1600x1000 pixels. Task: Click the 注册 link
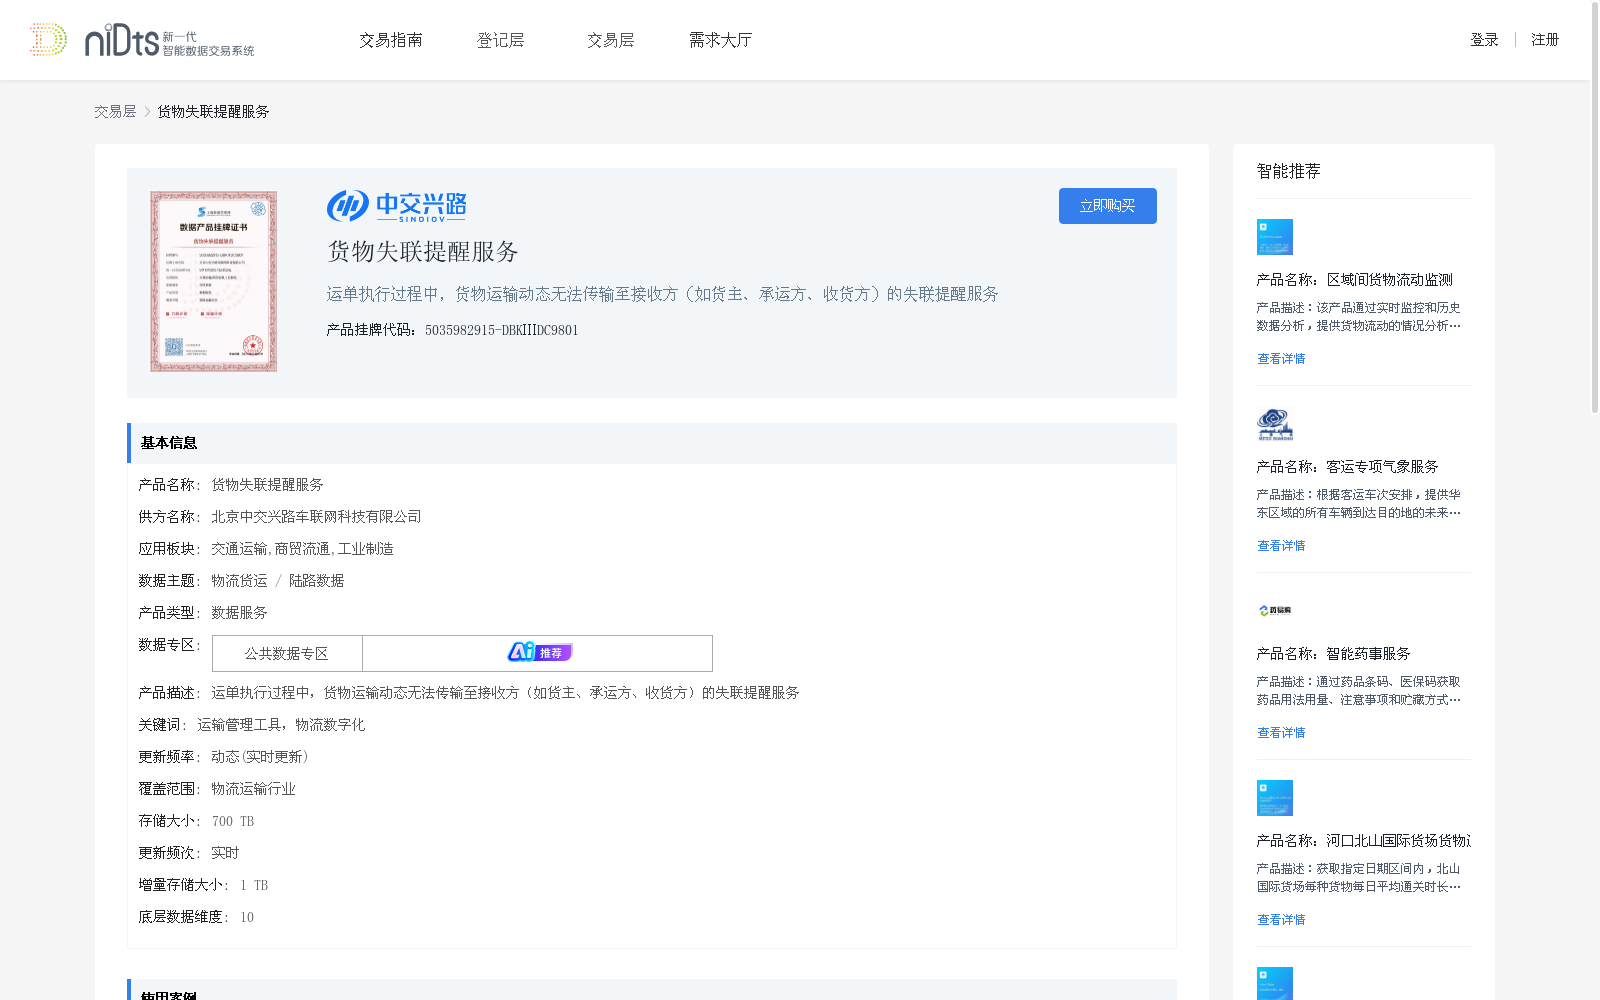coord(1545,40)
